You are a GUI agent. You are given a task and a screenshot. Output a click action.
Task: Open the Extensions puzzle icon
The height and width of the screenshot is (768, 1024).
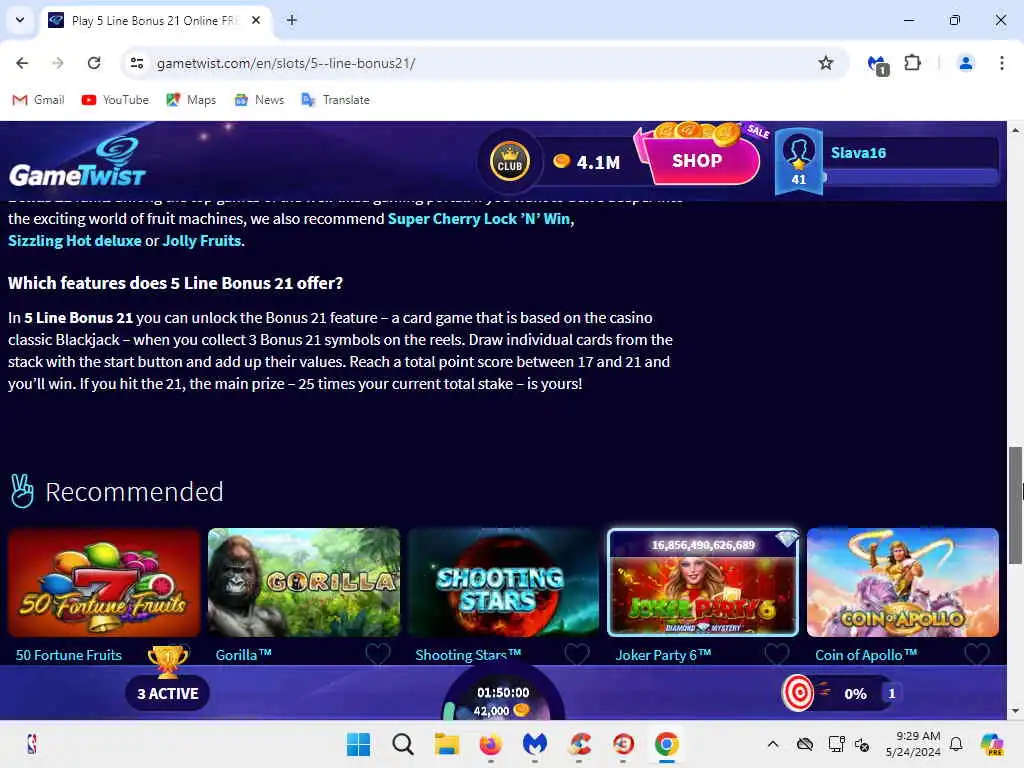pos(912,63)
